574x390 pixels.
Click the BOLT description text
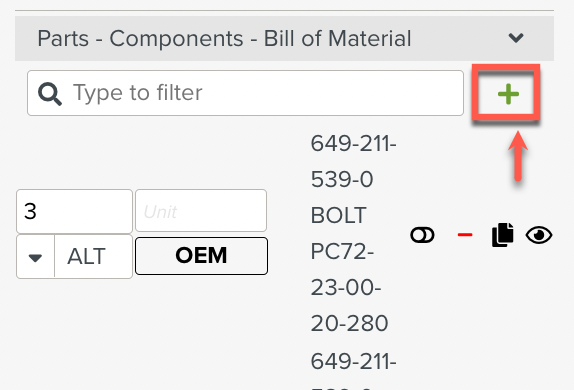tap(339, 215)
